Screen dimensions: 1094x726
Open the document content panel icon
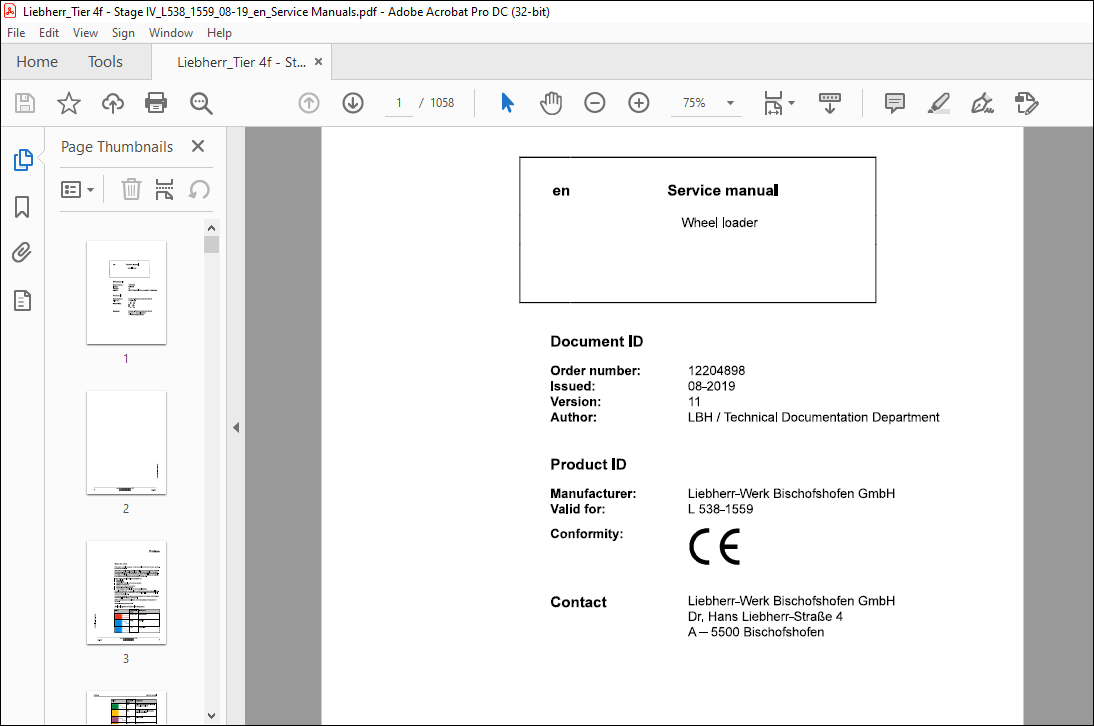(x=22, y=301)
